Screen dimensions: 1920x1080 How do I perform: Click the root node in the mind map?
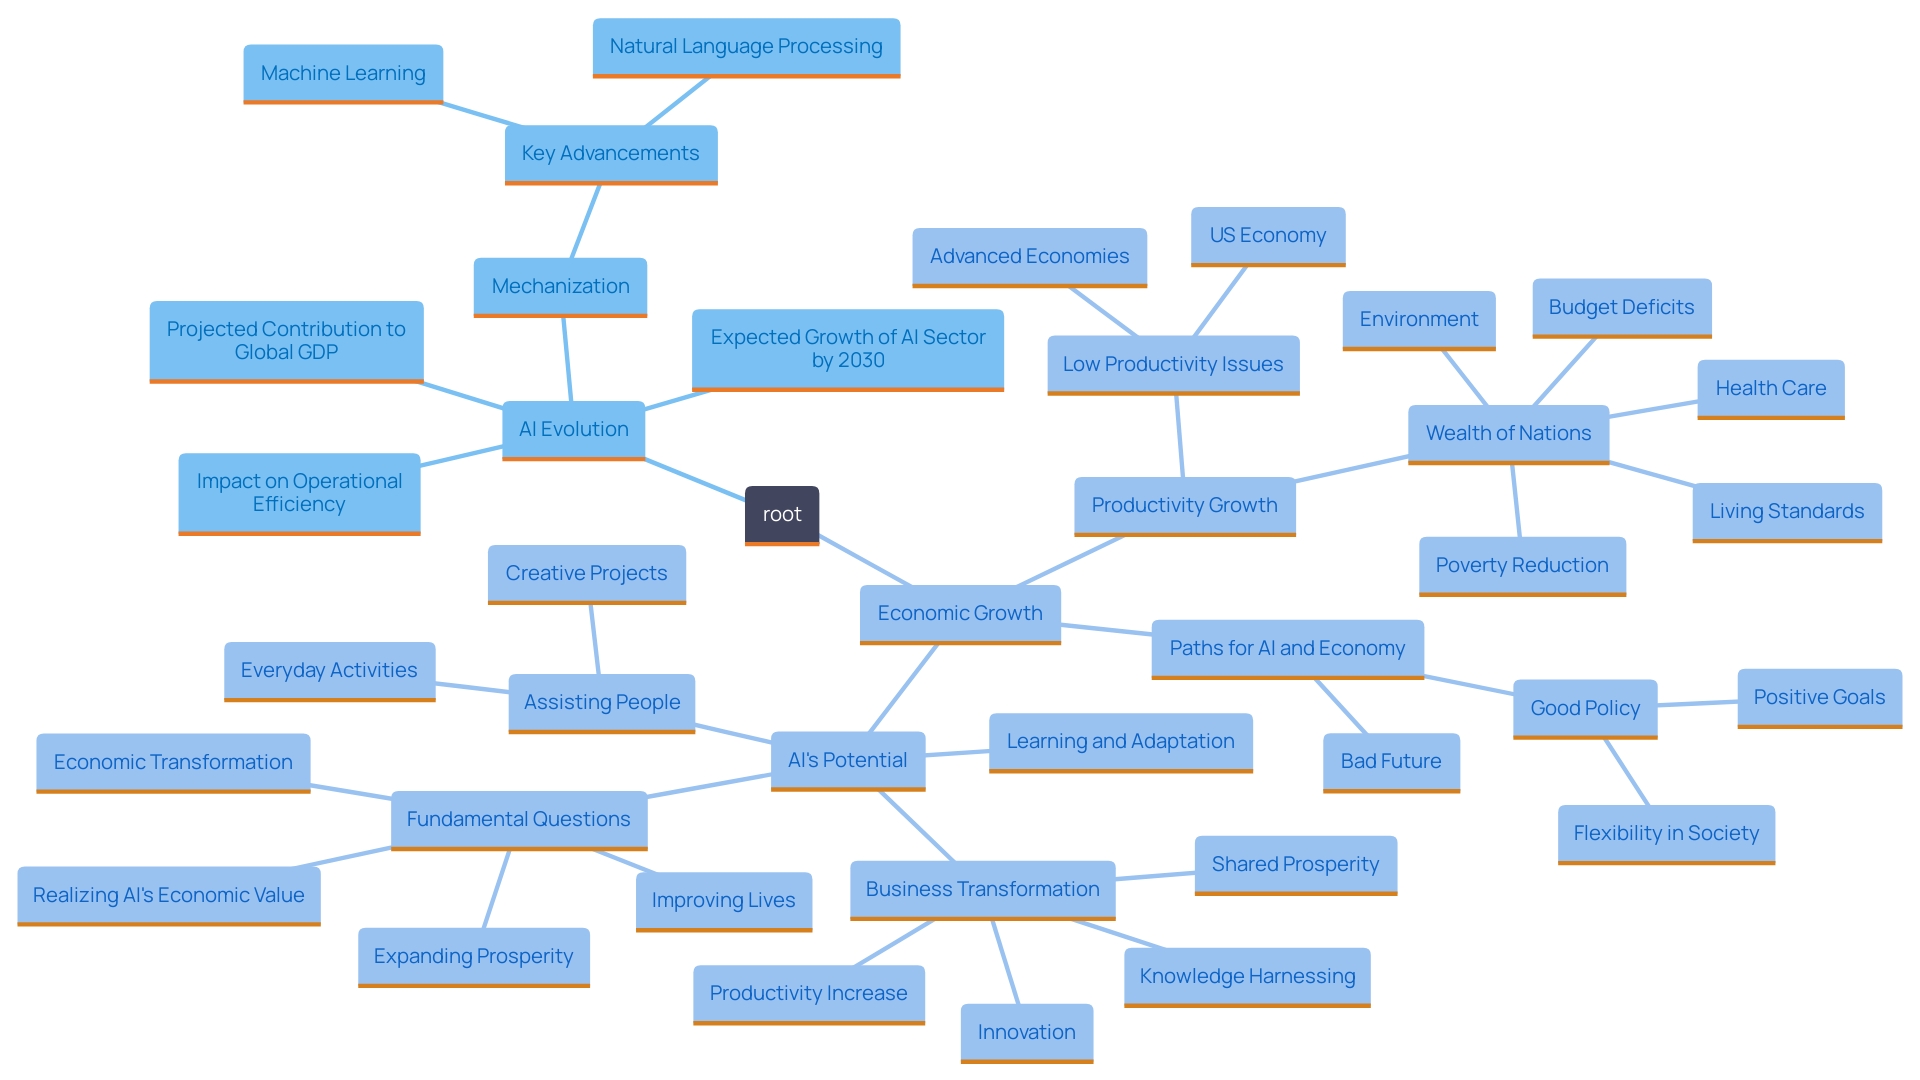(x=781, y=513)
